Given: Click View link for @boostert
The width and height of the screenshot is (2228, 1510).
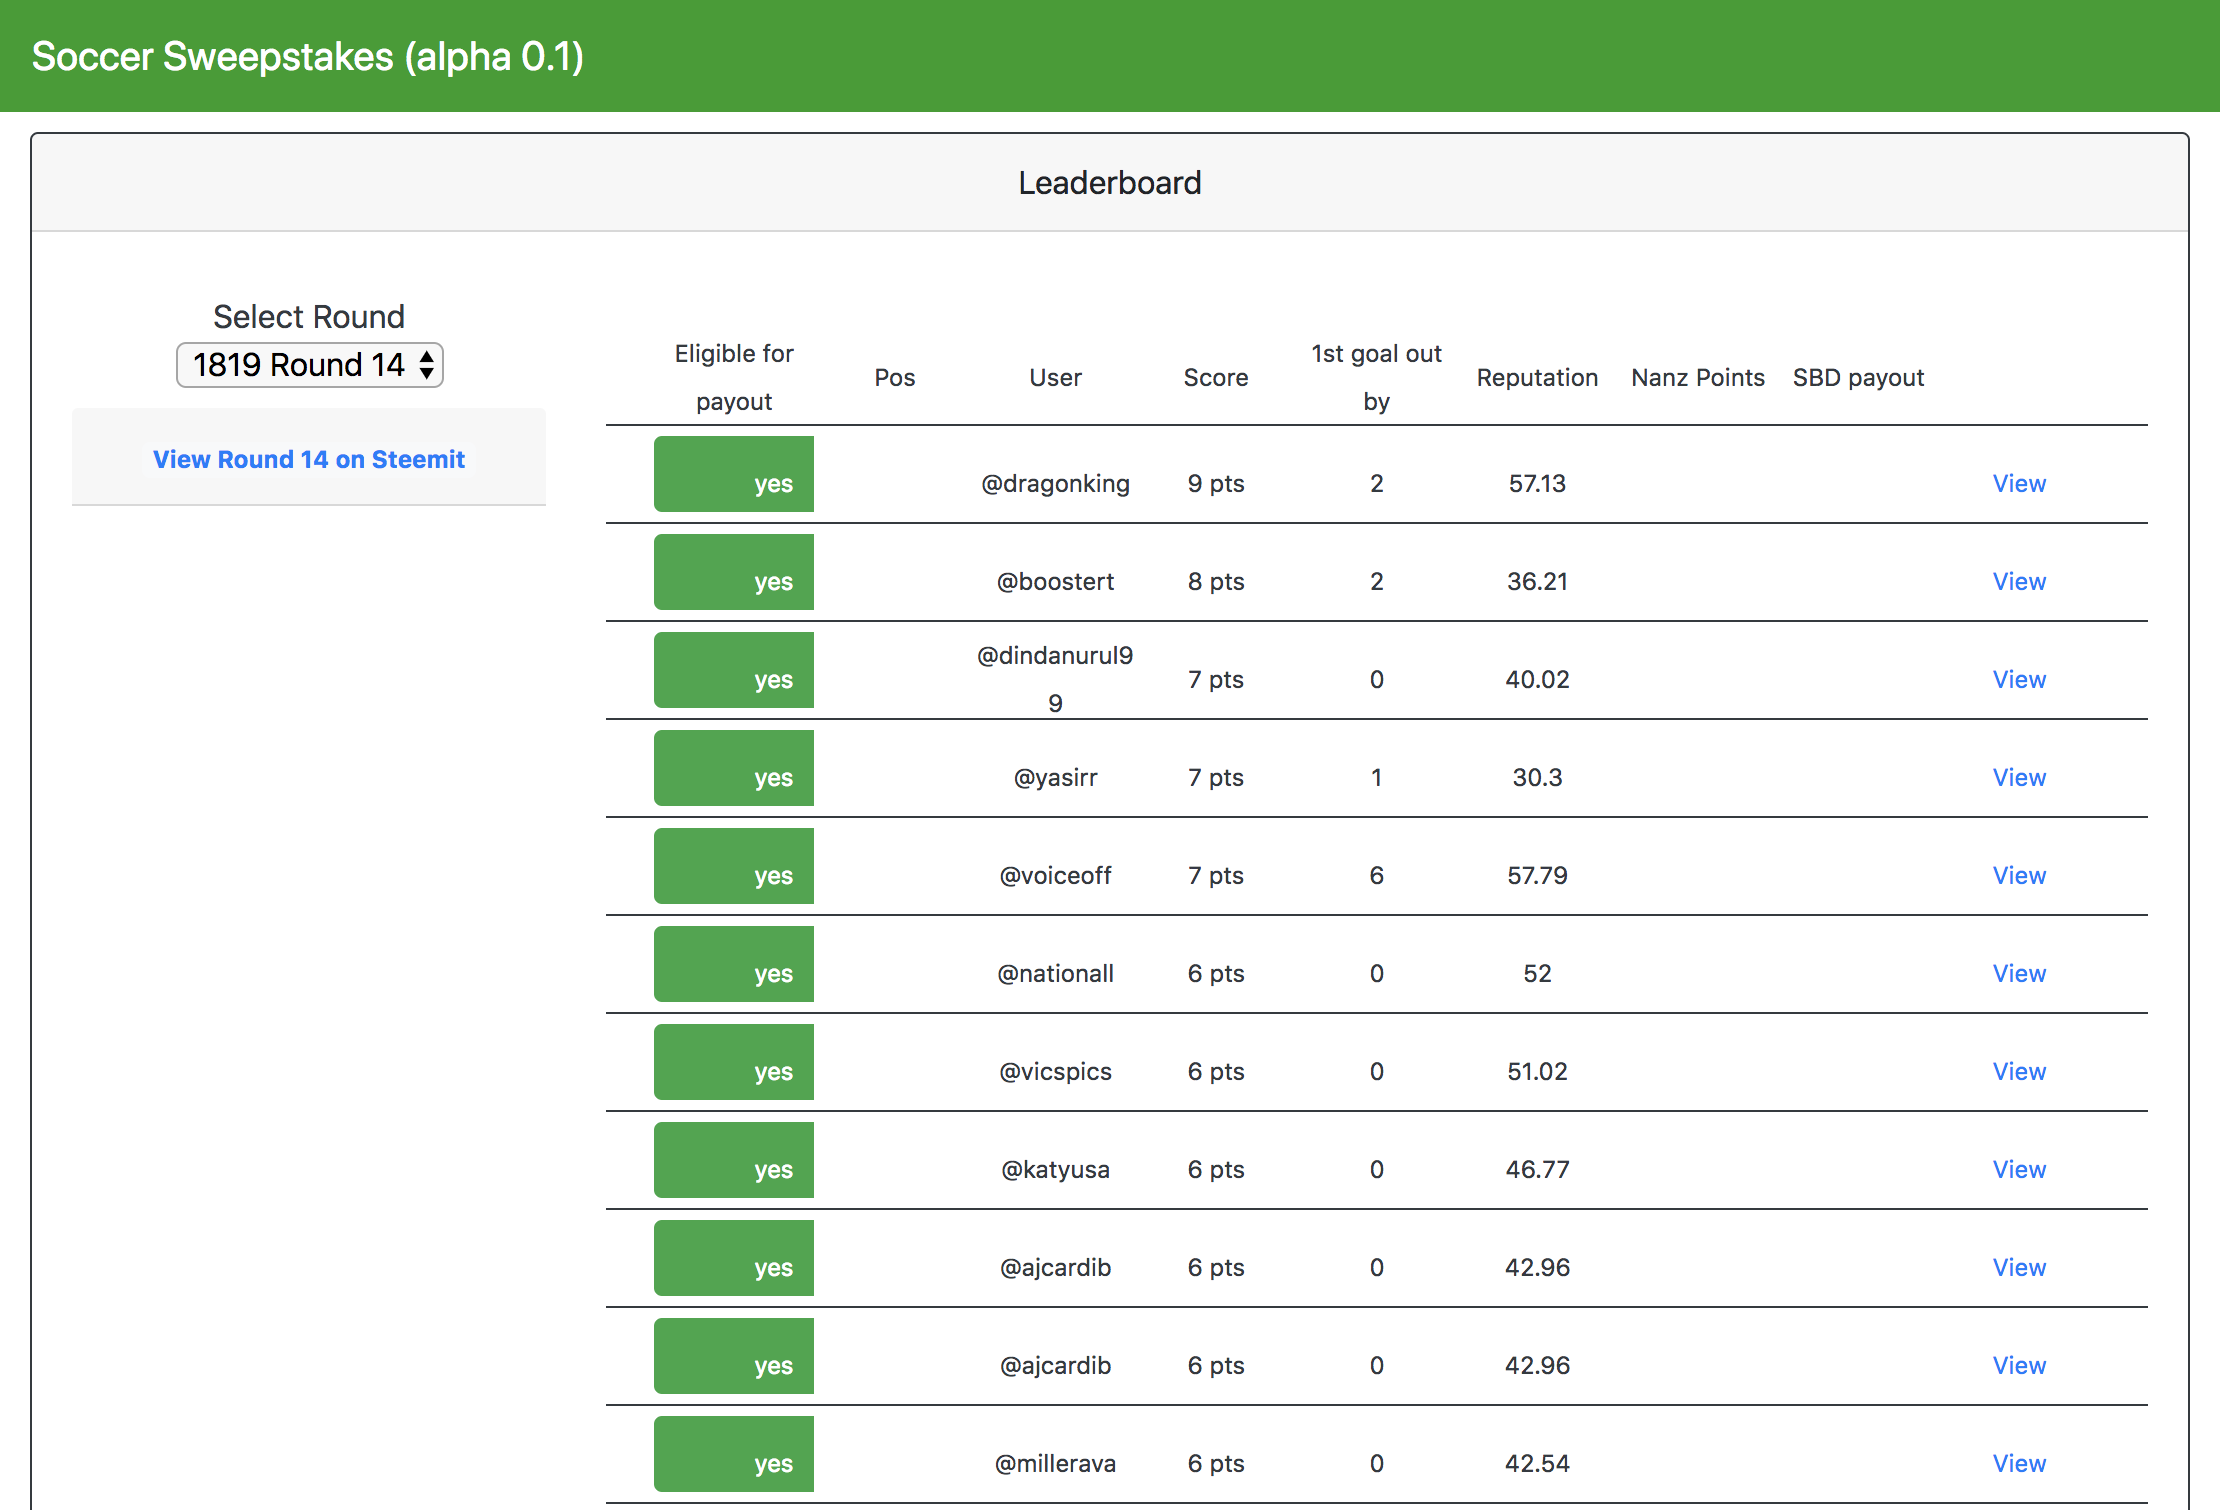Looking at the screenshot, I should tap(2019, 581).
